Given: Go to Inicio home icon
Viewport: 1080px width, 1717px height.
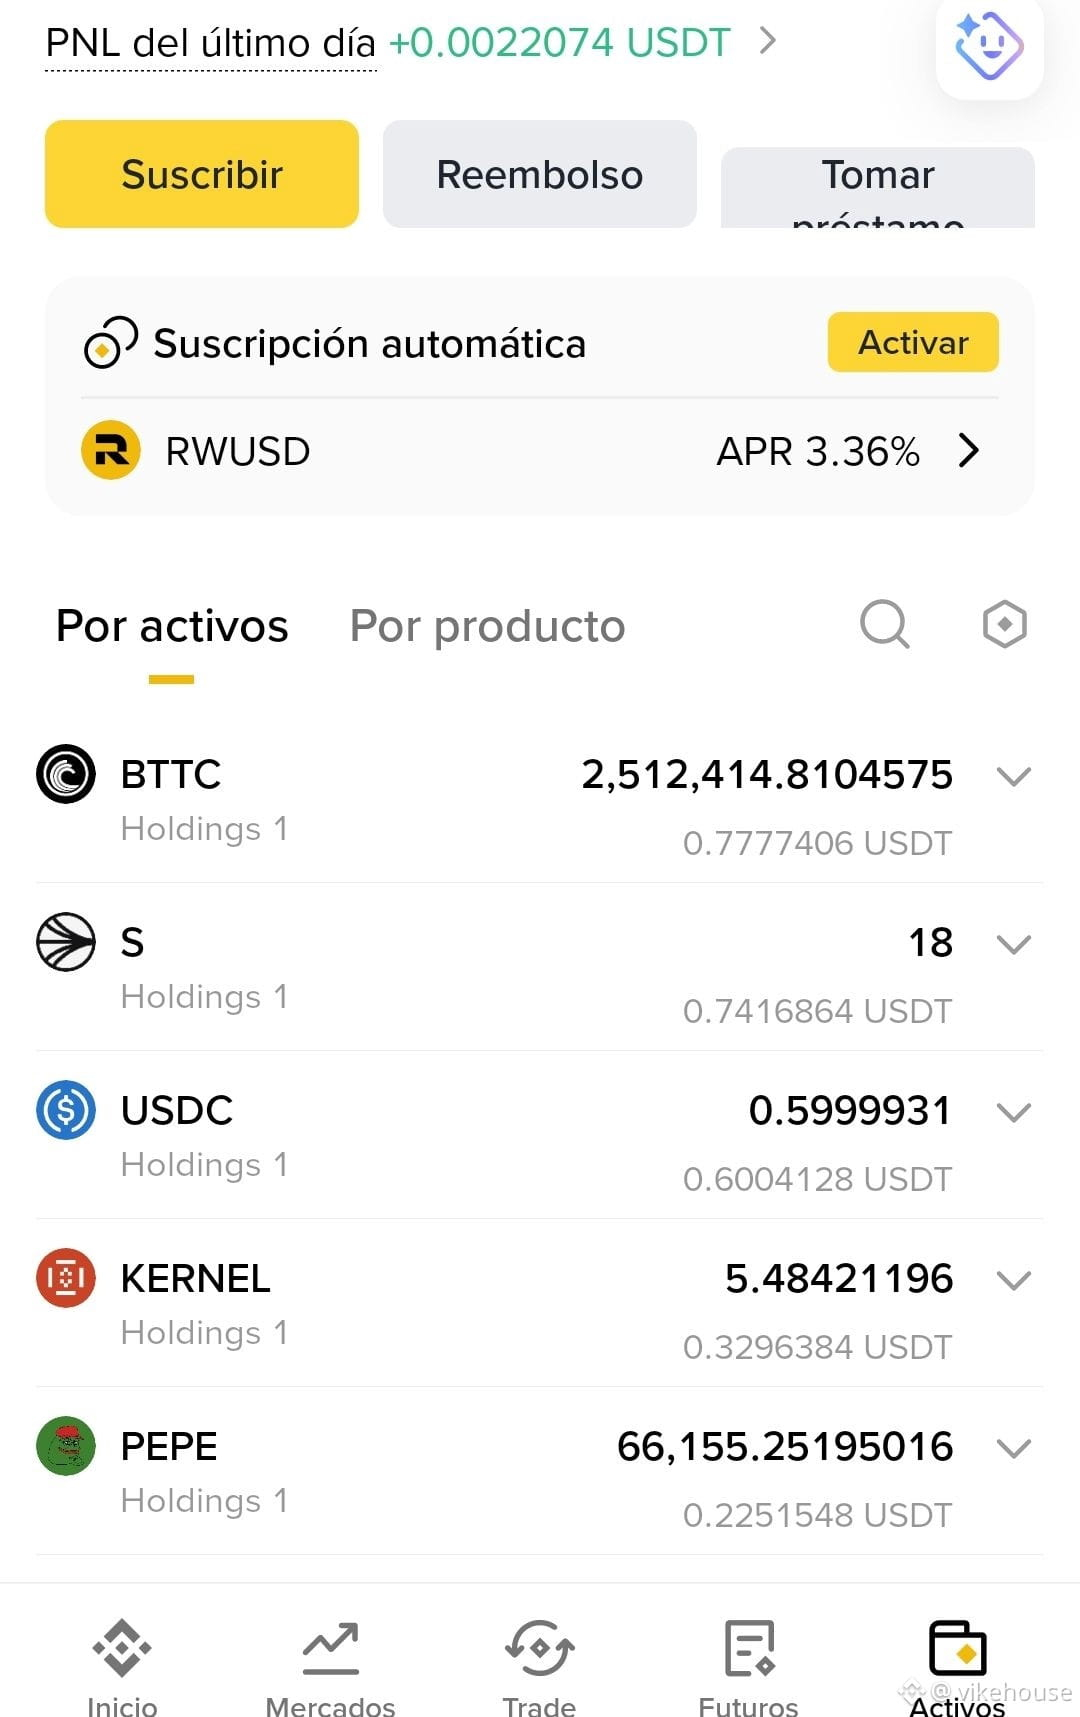Looking at the screenshot, I should [x=122, y=1648].
